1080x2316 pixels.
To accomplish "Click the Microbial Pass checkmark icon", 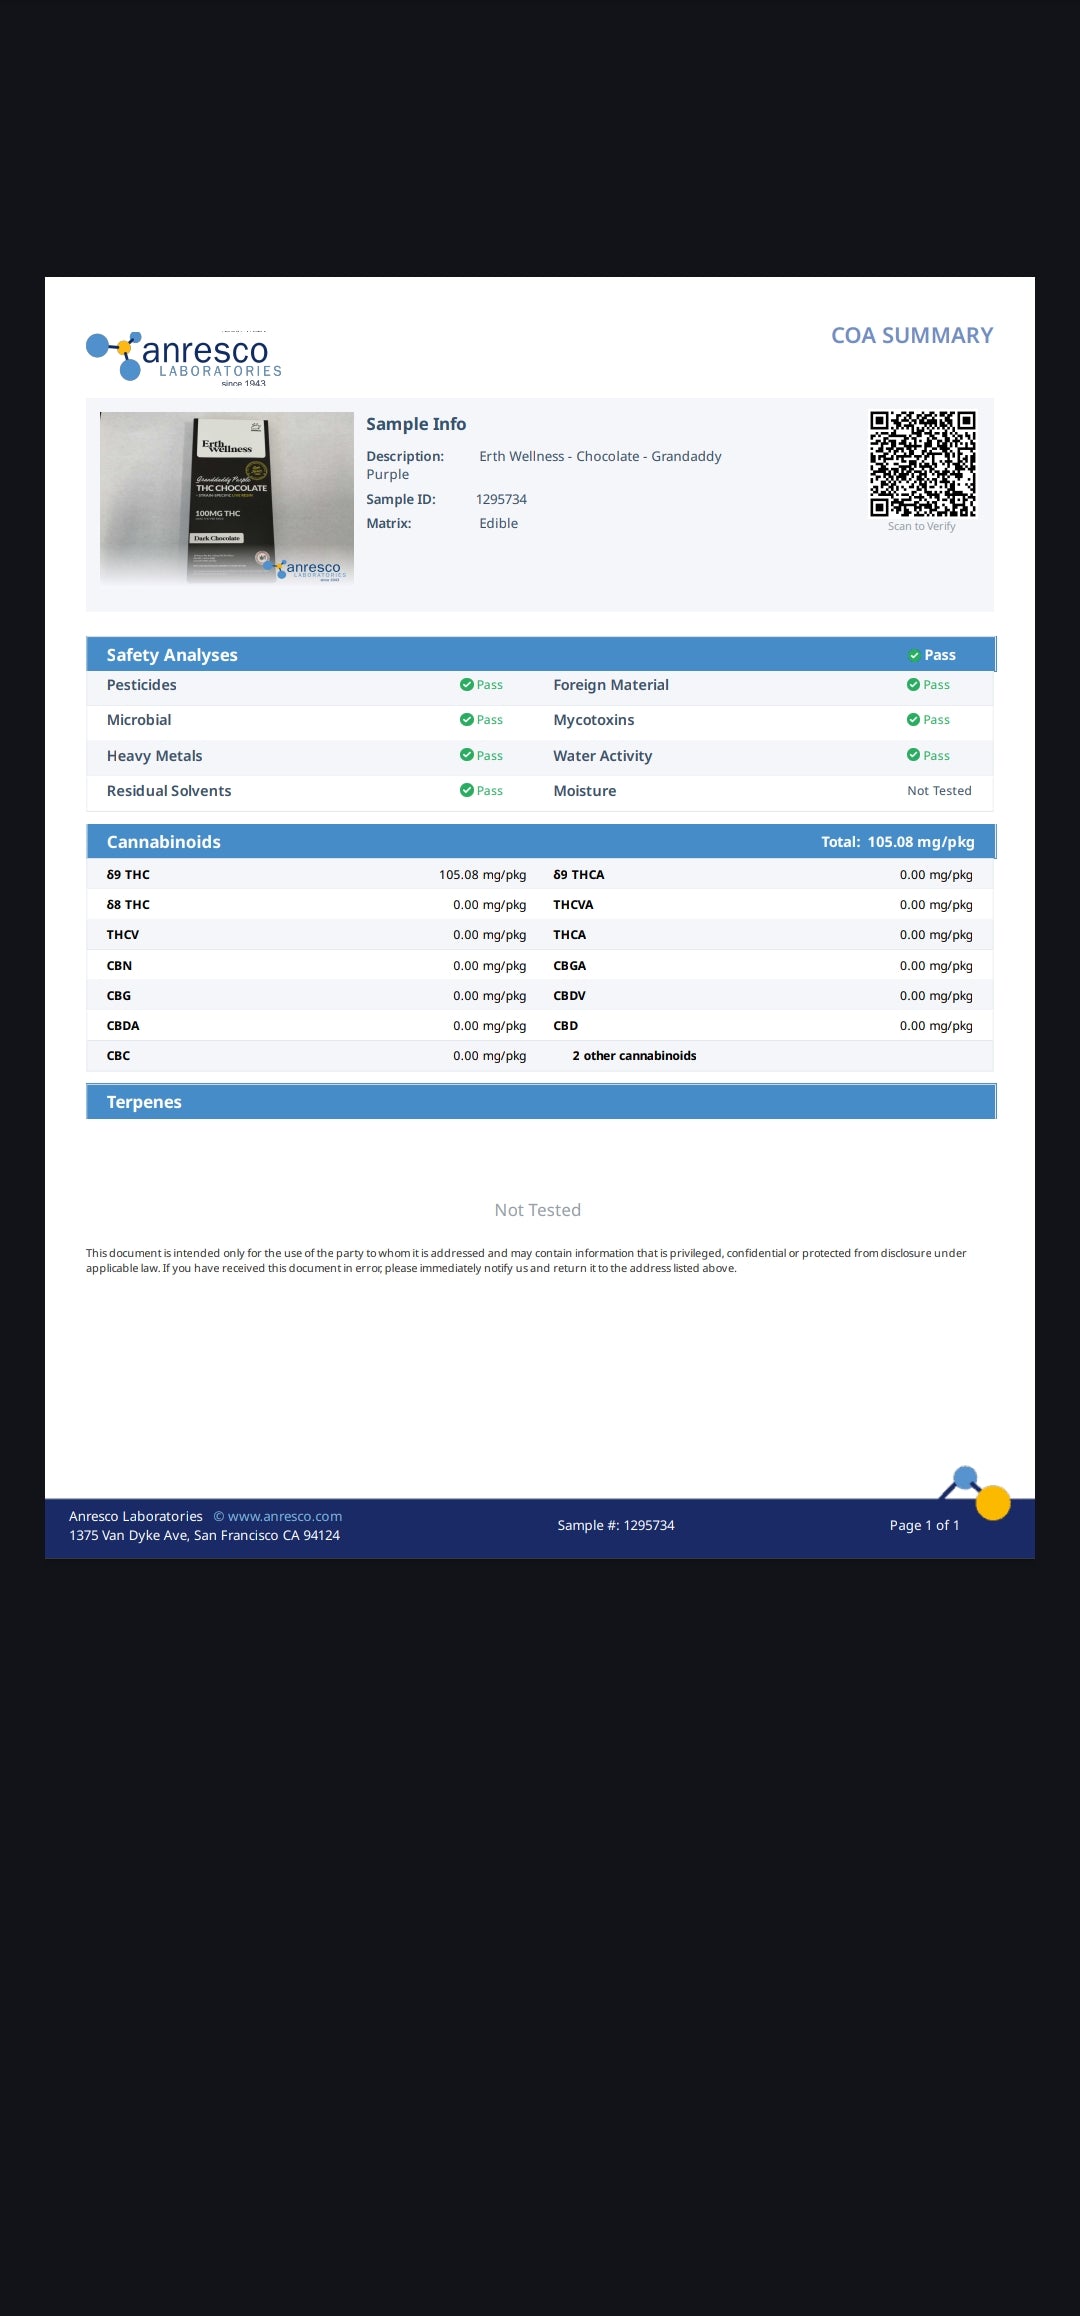I will (x=467, y=720).
